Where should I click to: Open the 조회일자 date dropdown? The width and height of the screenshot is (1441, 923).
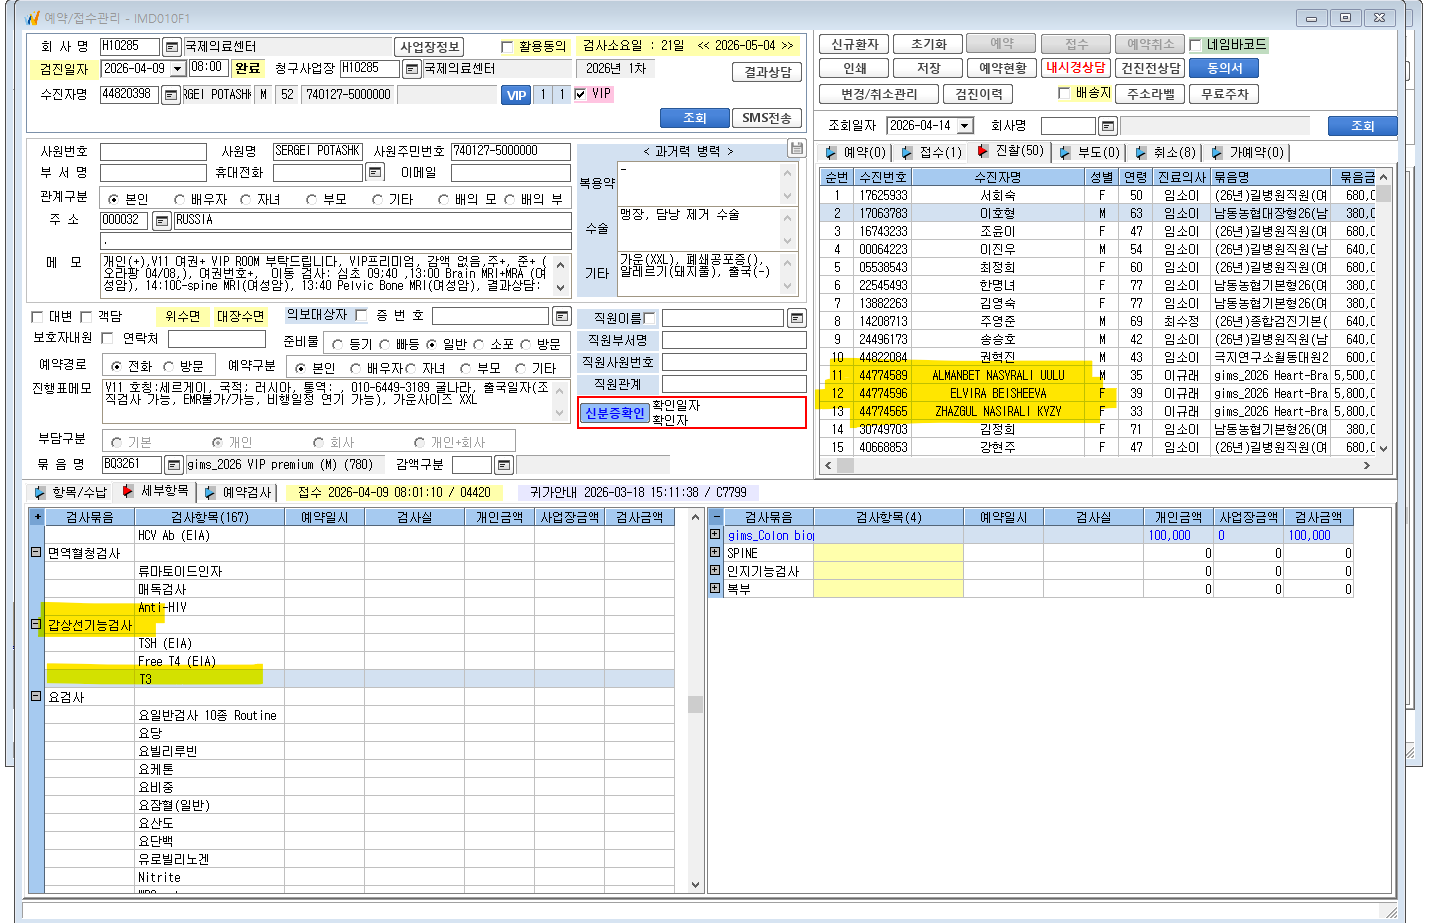pyautogui.click(x=965, y=126)
